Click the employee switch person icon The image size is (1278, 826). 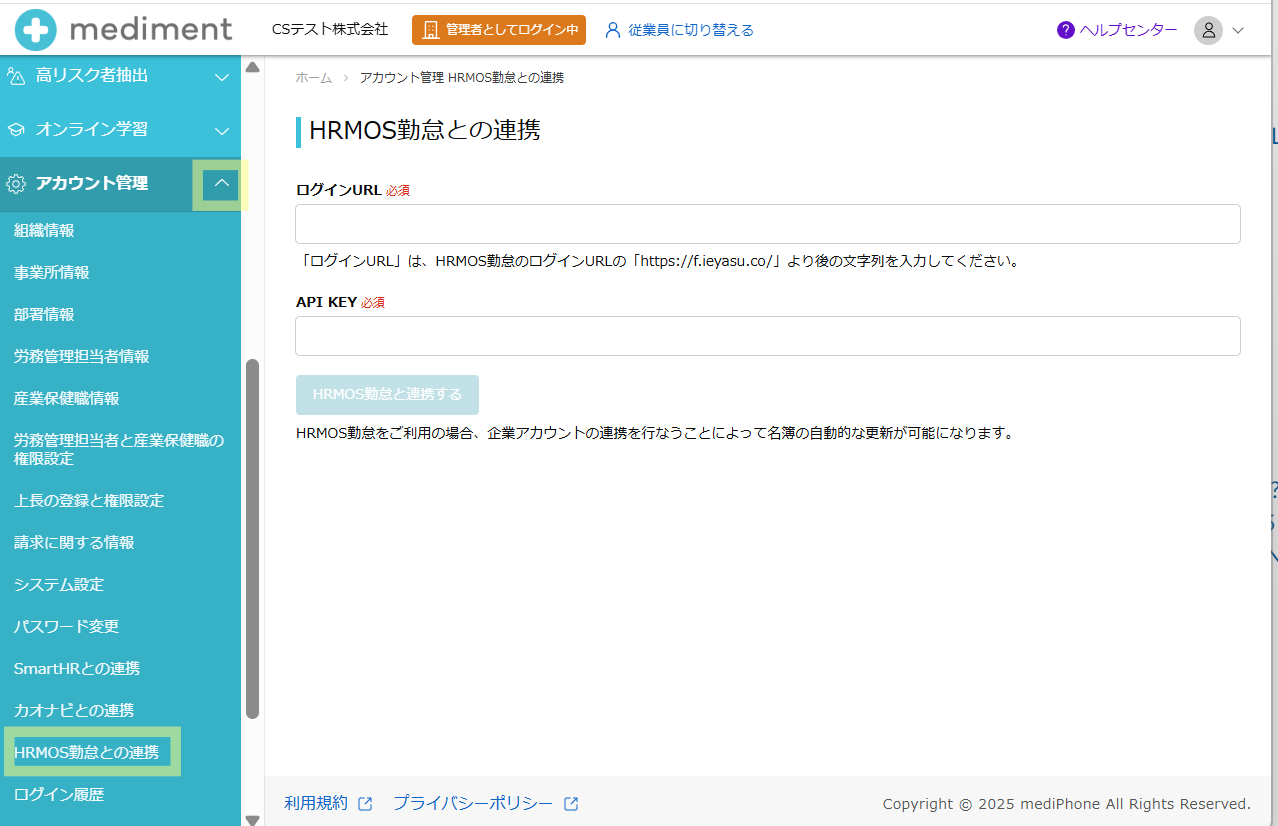tap(613, 30)
